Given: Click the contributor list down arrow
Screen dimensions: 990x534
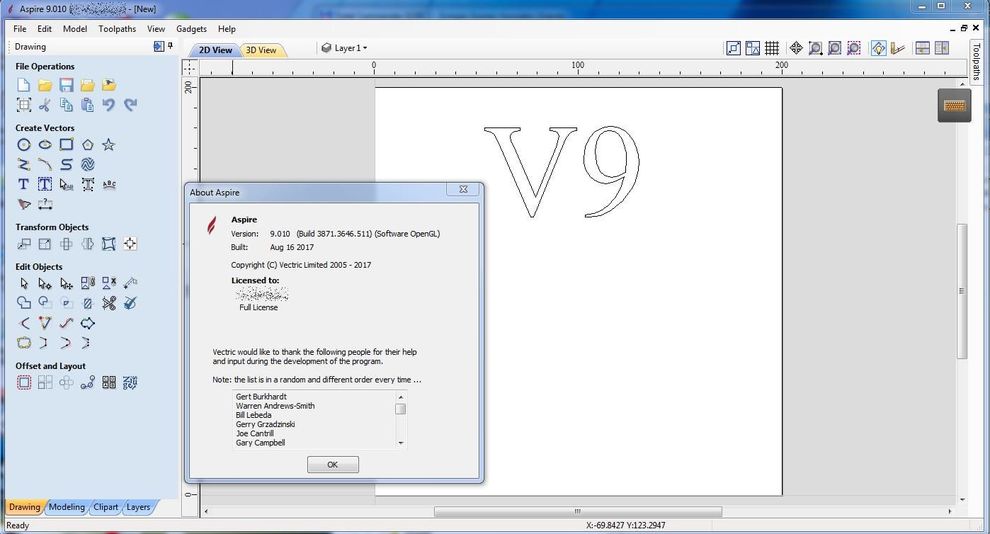Looking at the screenshot, I should pyautogui.click(x=400, y=443).
